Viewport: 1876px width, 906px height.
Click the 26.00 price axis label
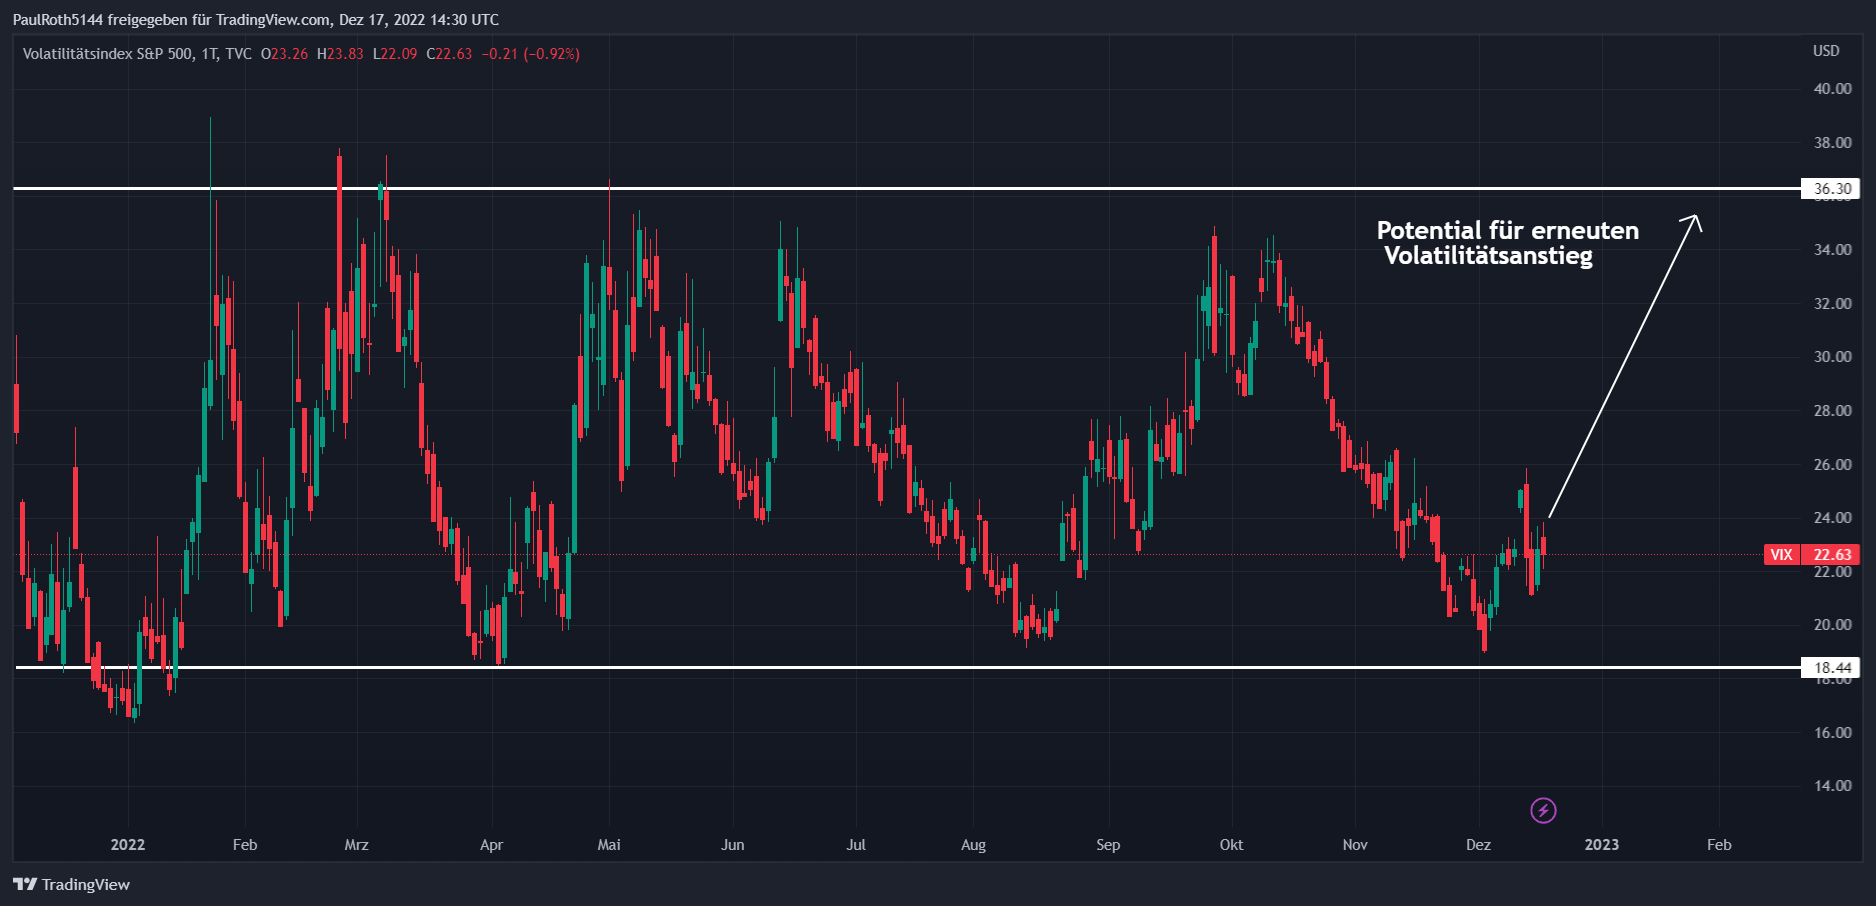click(x=1832, y=465)
